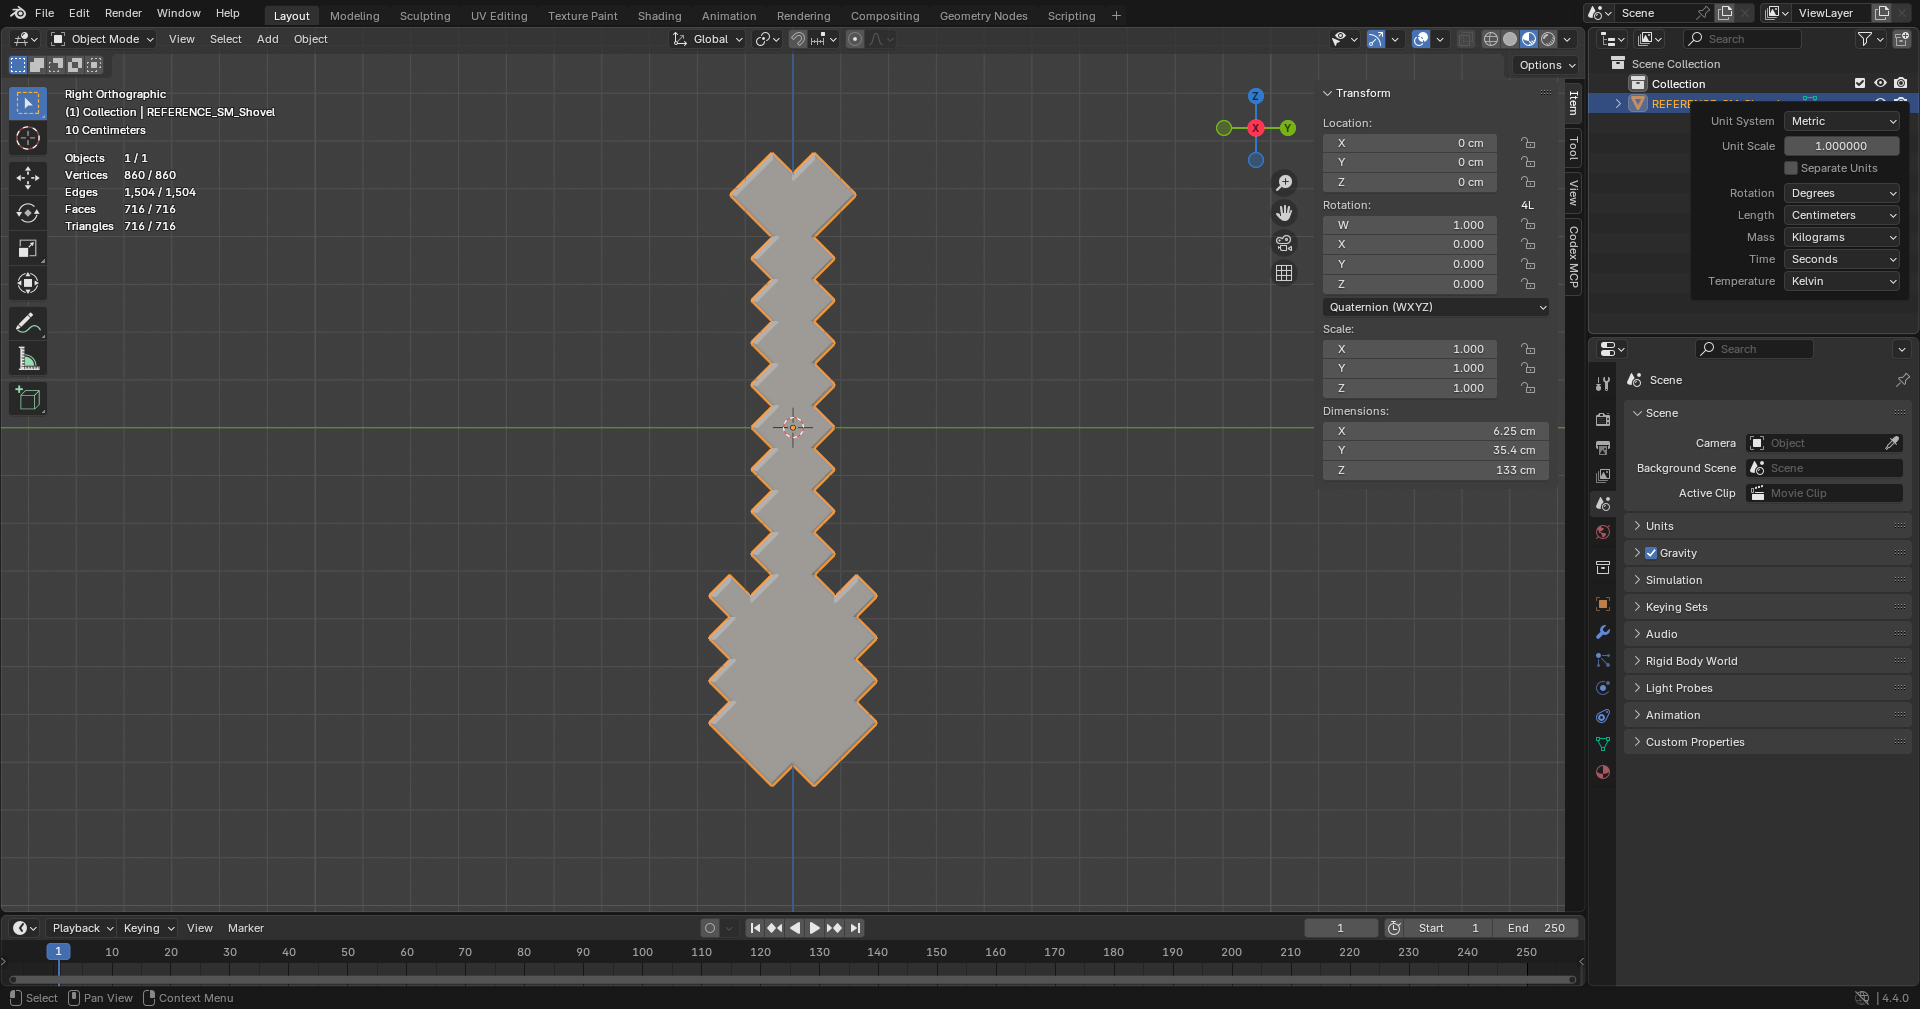1920x1009 pixels.
Task: Toggle camera view icon in viewport
Action: point(1284,243)
